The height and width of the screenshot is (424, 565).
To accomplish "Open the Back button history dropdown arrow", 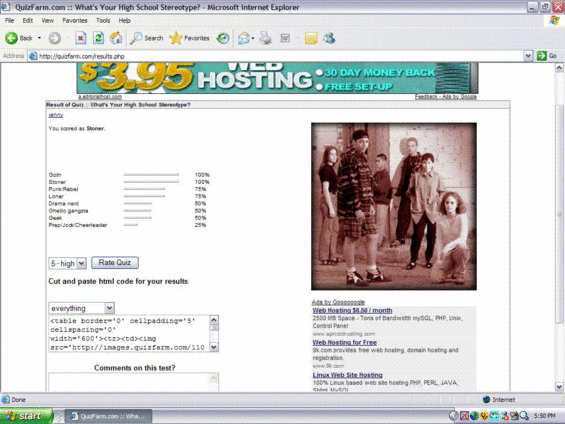I will pos(39,38).
